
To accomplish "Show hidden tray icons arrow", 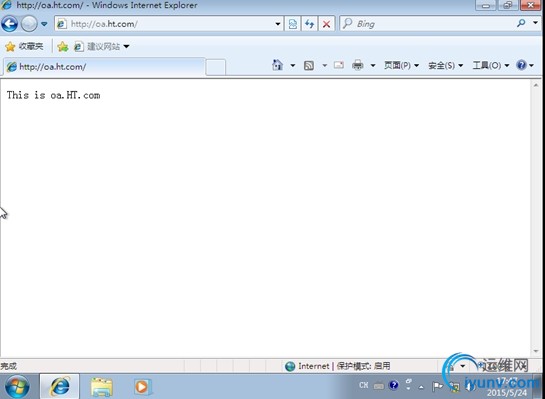I will tap(421, 387).
